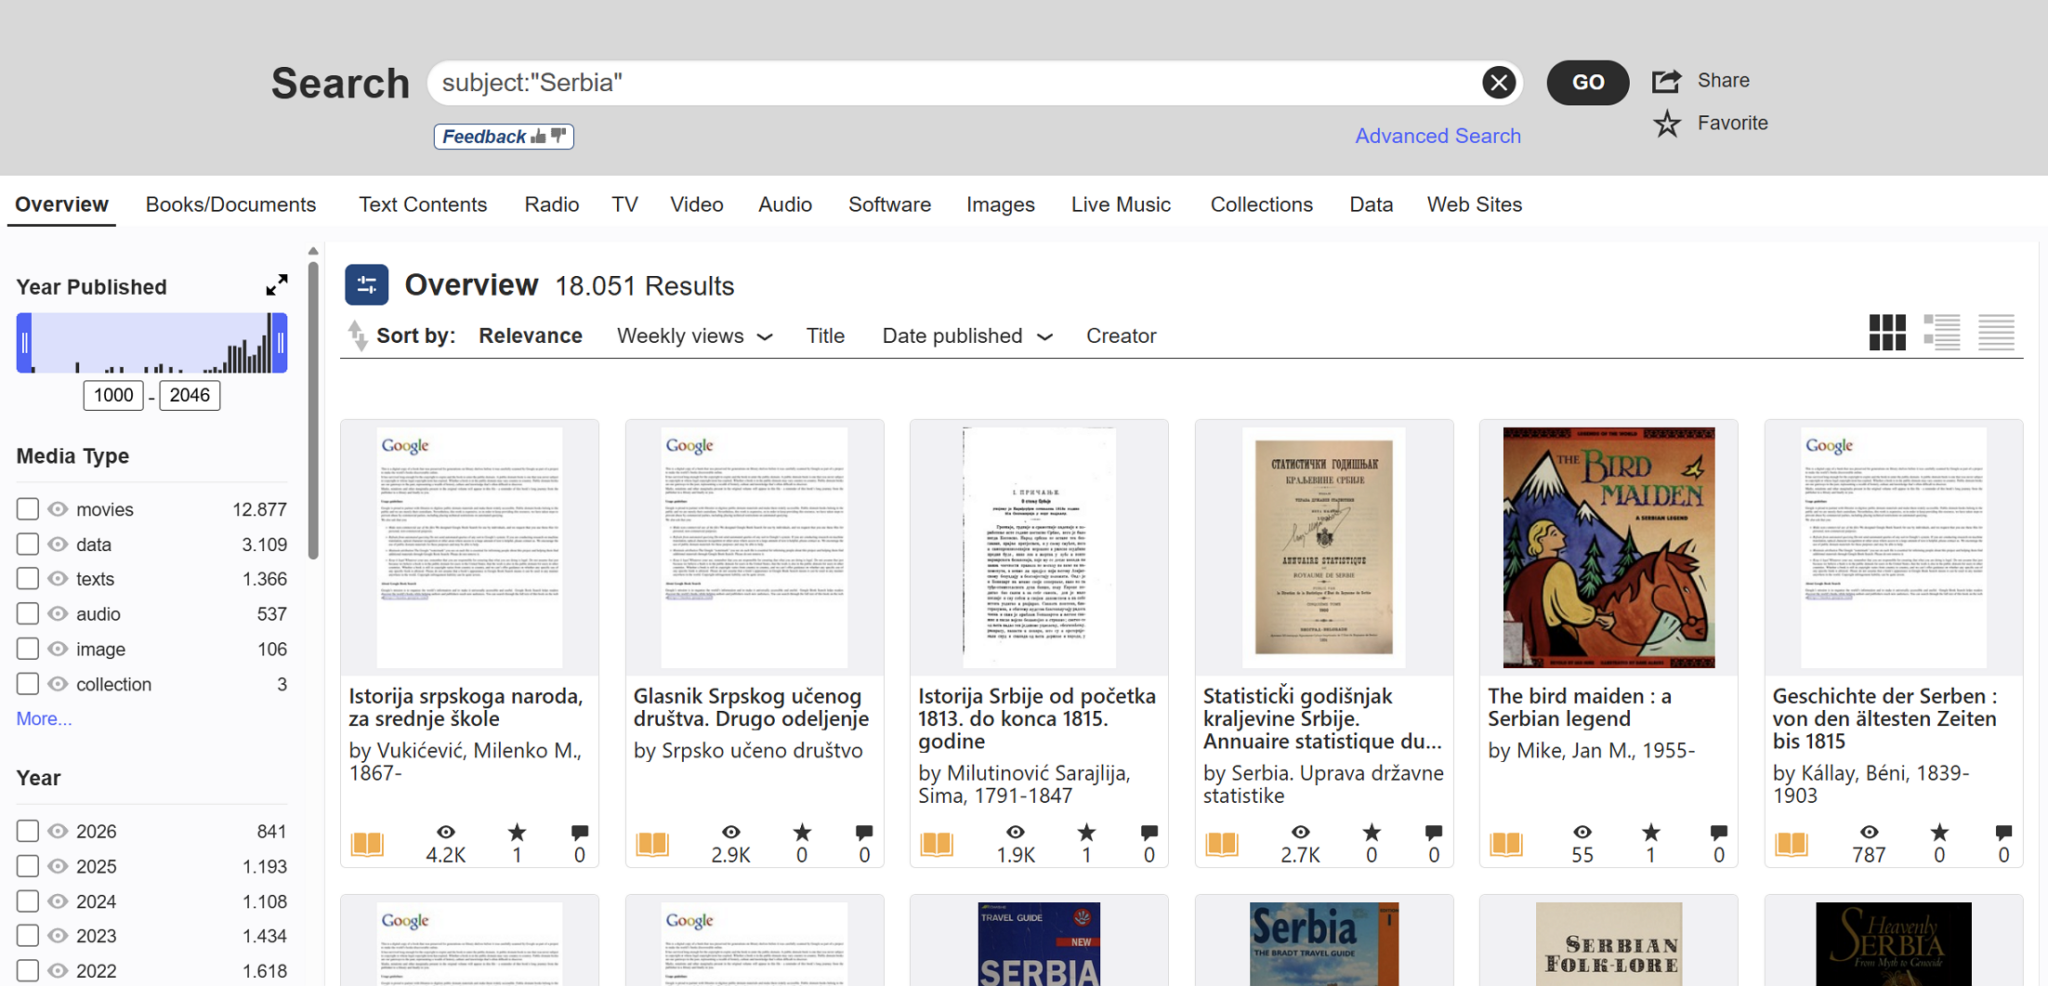
Task: Hide audio results using the eye icon
Action: [x=58, y=614]
